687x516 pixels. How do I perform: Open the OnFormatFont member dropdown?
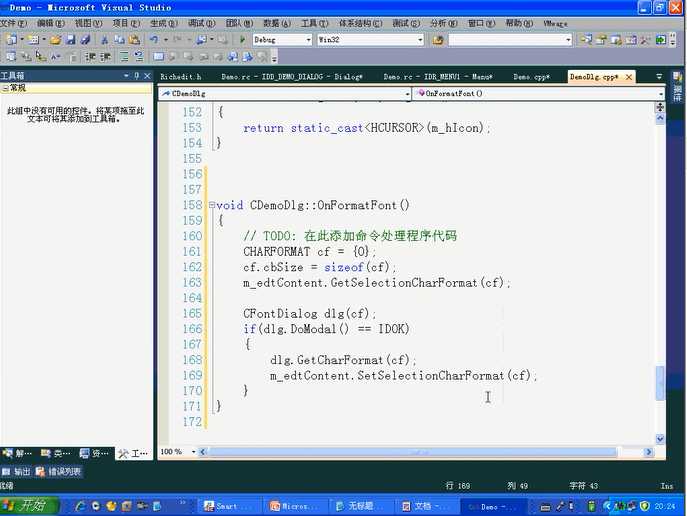pyautogui.click(x=661, y=94)
